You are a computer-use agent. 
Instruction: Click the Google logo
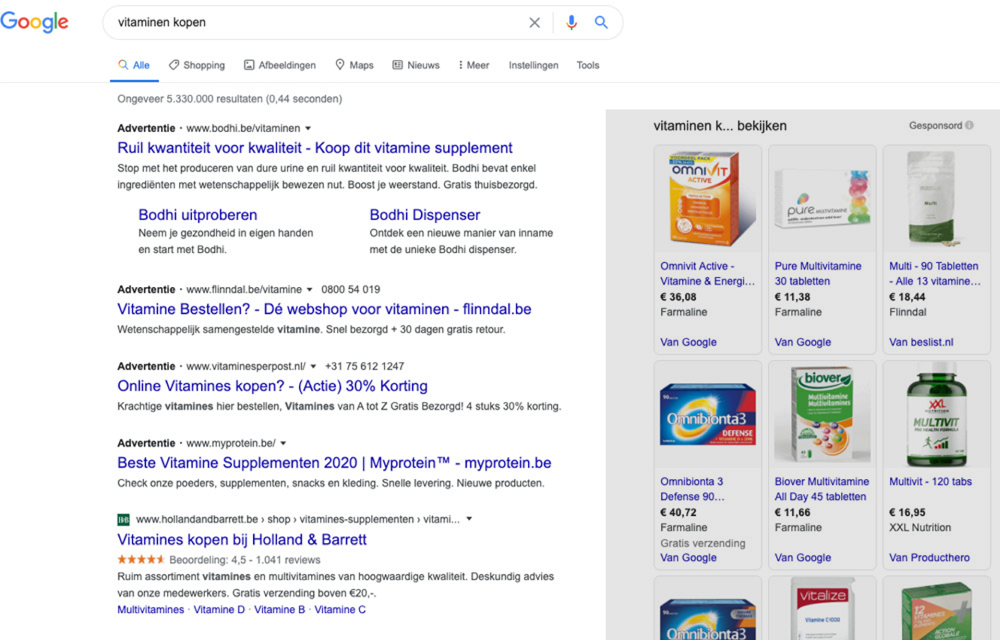(x=34, y=22)
